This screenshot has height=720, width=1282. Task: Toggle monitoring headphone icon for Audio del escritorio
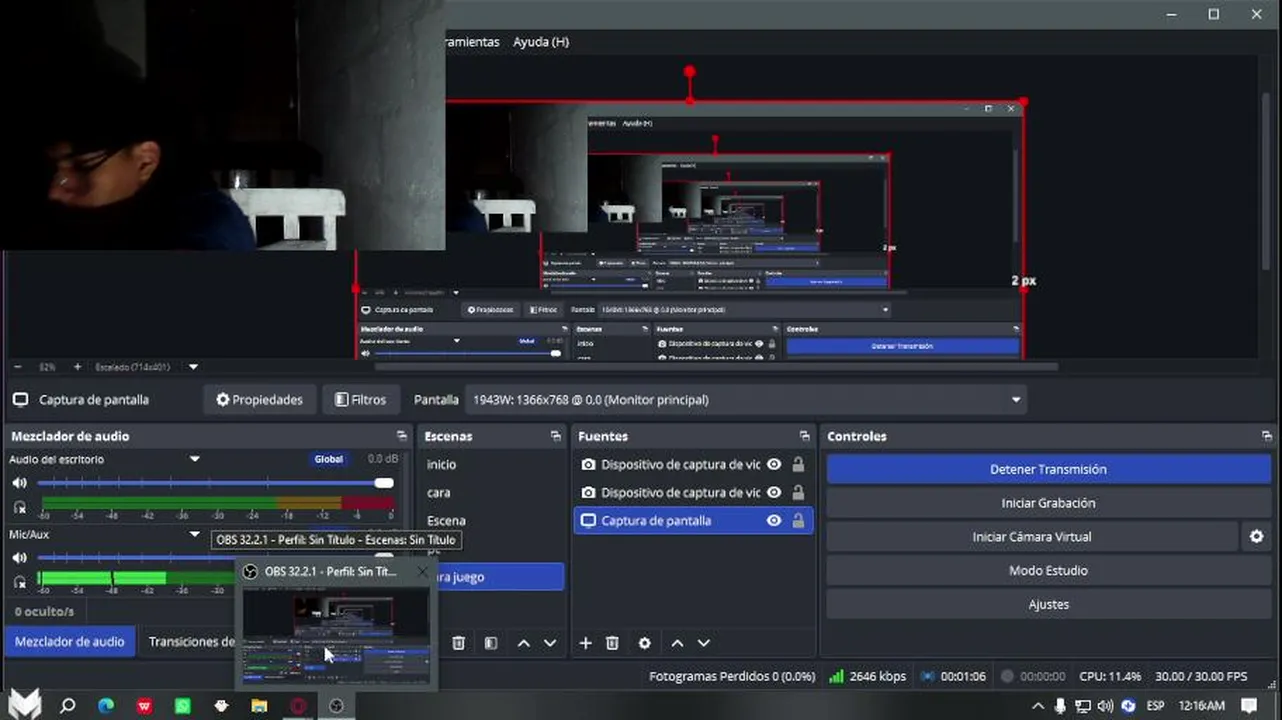tap(19, 507)
